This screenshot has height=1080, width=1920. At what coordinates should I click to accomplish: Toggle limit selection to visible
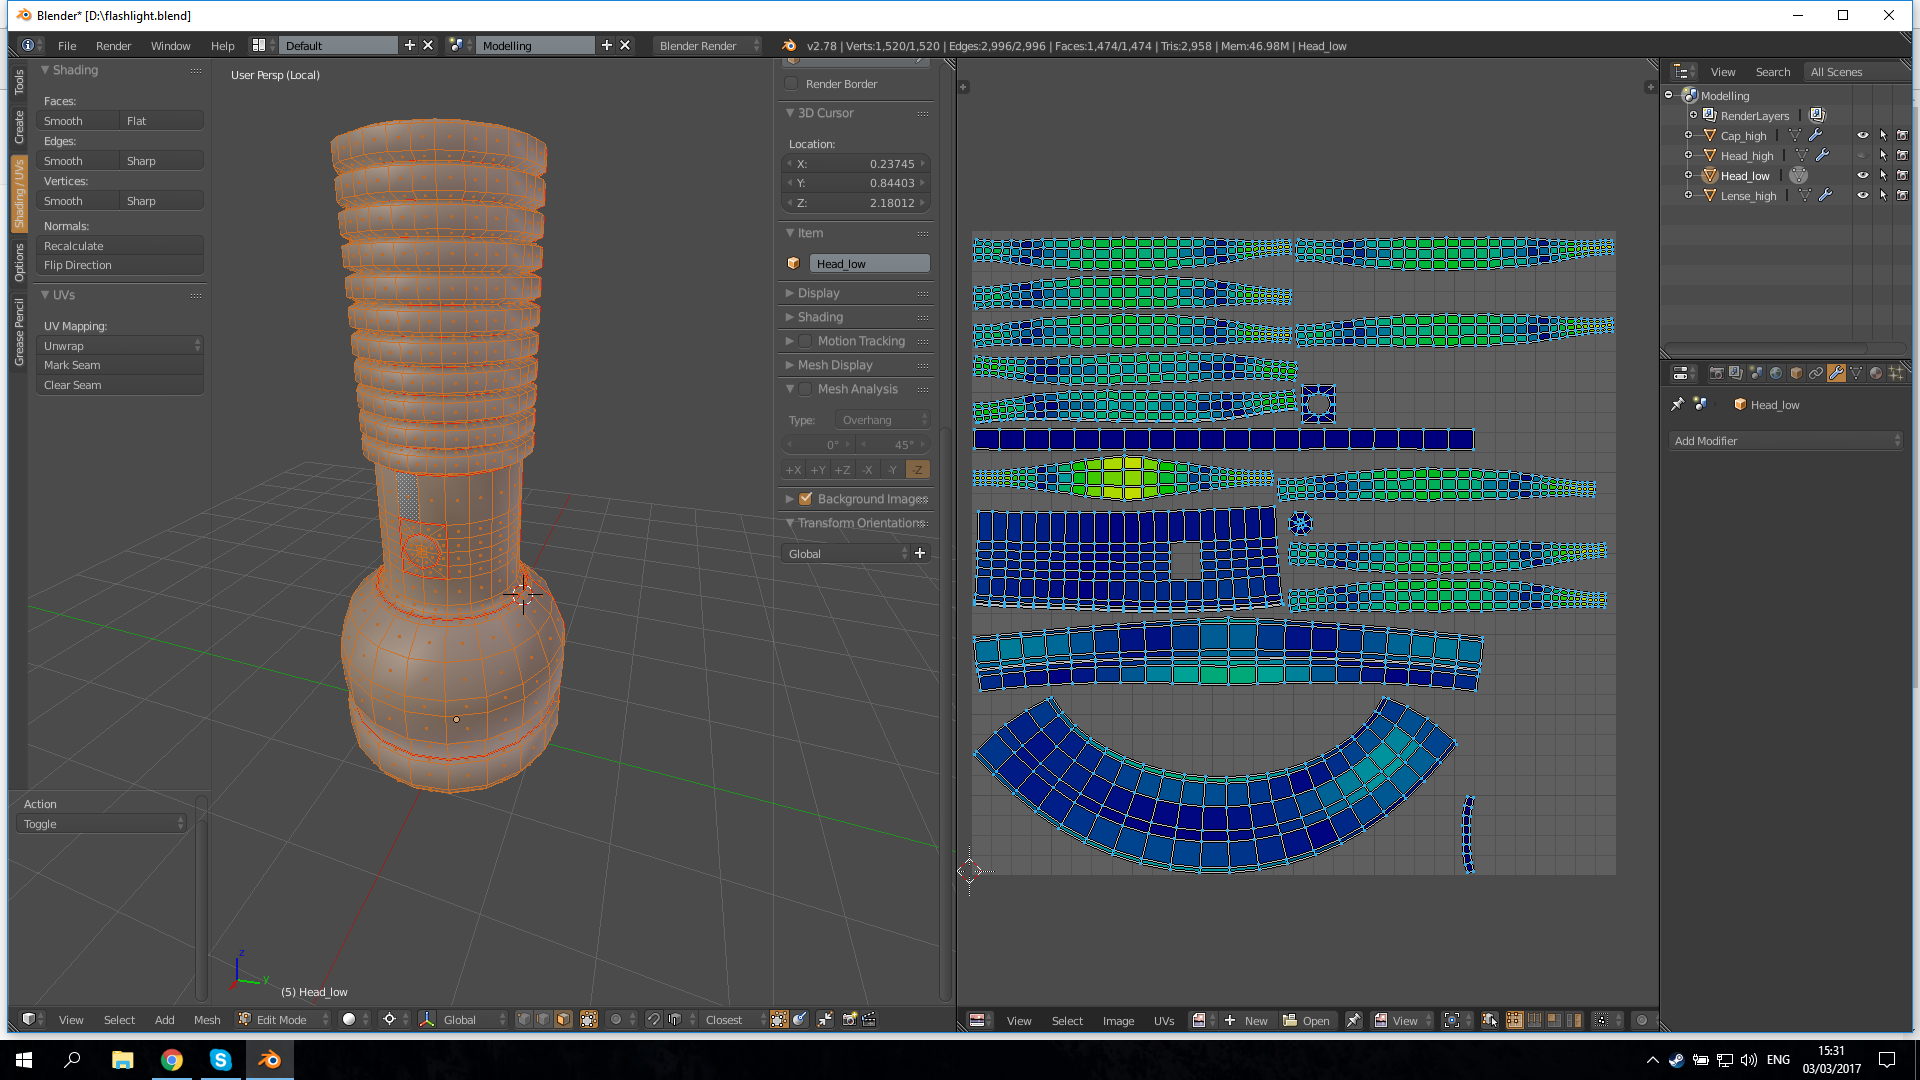(589, 1019)
